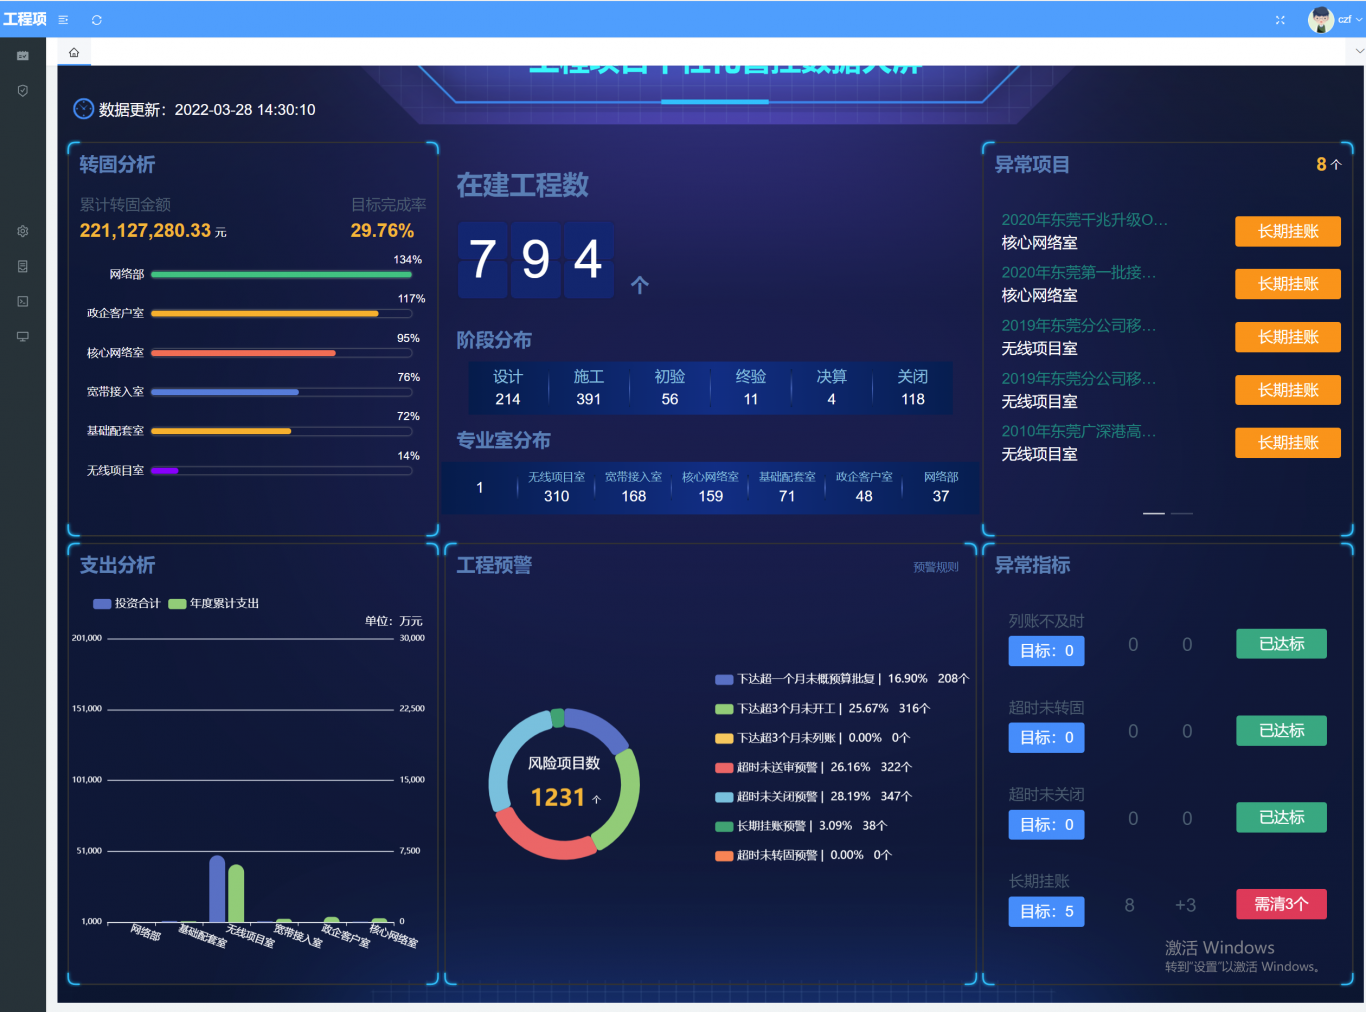Click the 29.76% target completion value

pyautogui.click(x=382, y=231)
